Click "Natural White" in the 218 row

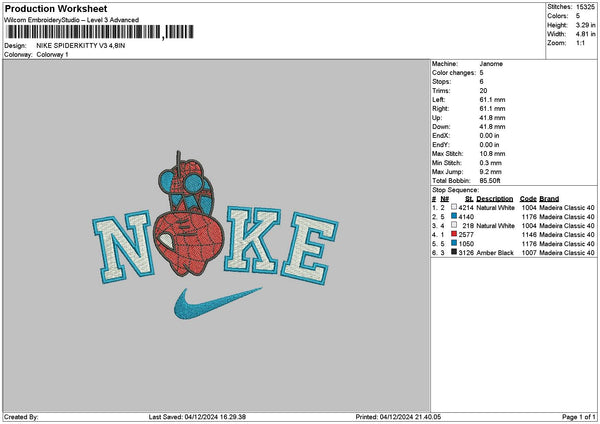tap(496, 226)
